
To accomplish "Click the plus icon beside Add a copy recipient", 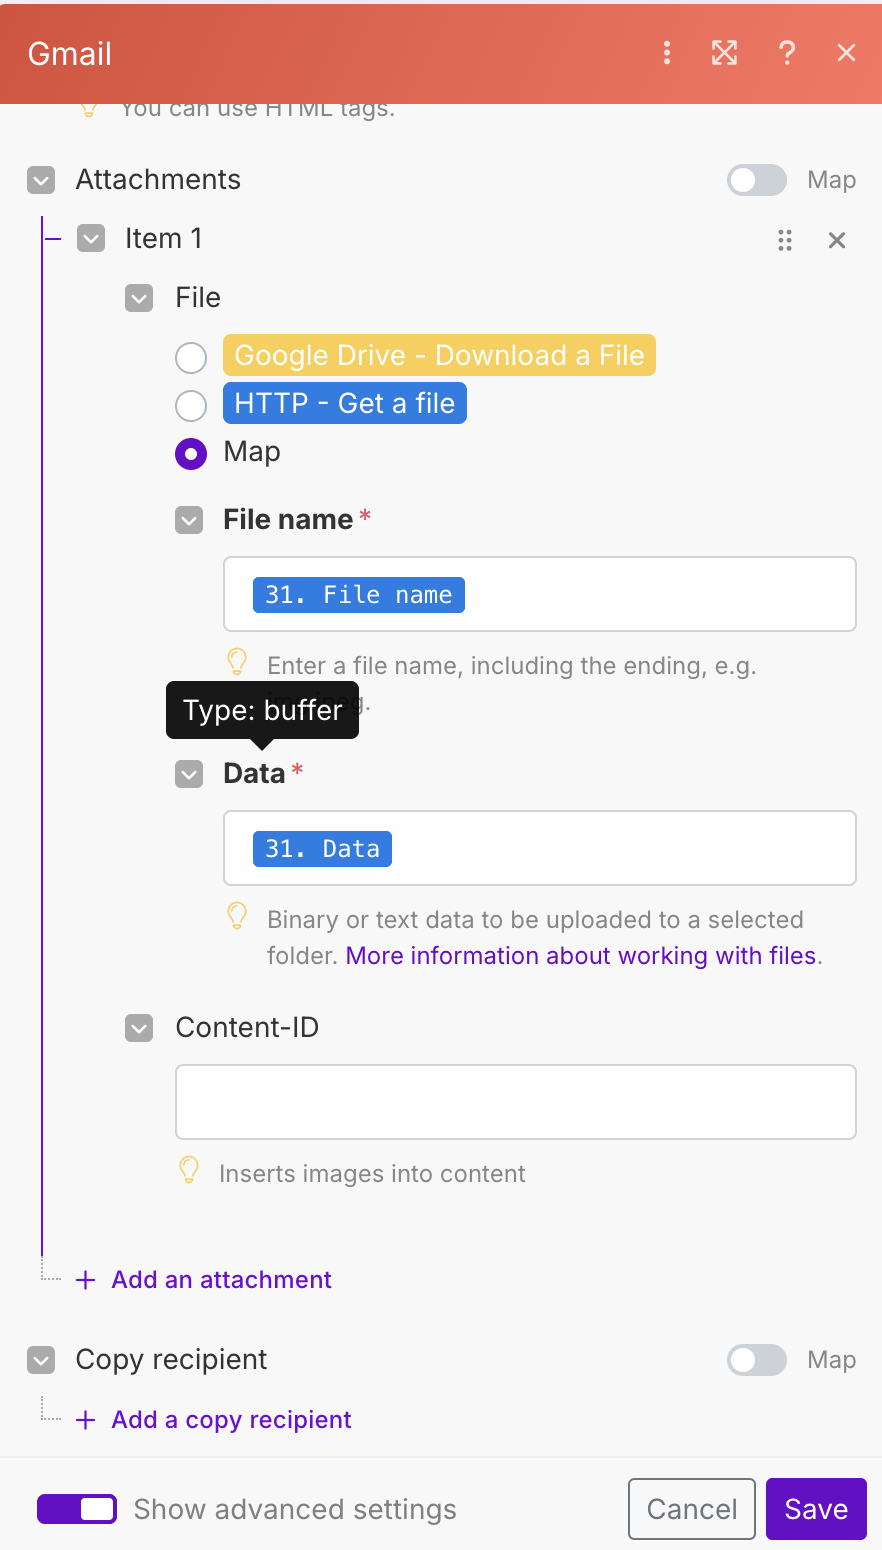I will pos(87,1420).
